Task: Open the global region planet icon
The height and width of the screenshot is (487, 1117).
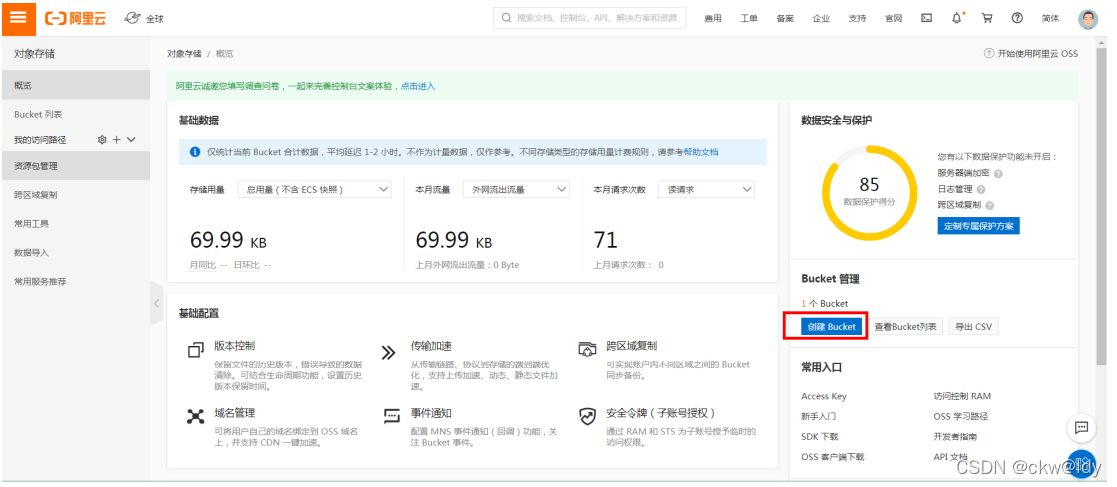Action: (133, 18)
